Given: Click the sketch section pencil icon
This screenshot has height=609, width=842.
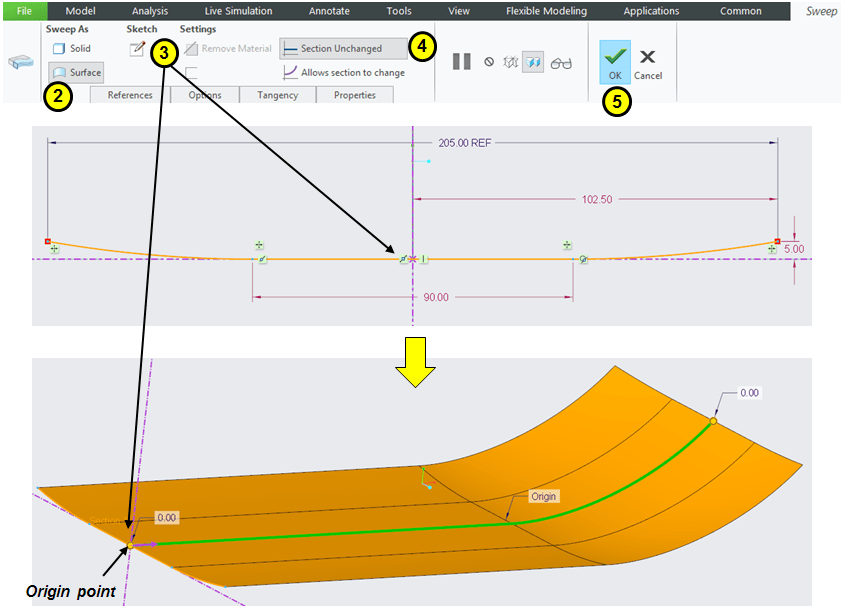Looking at the screenshot, I should (137, 50).
